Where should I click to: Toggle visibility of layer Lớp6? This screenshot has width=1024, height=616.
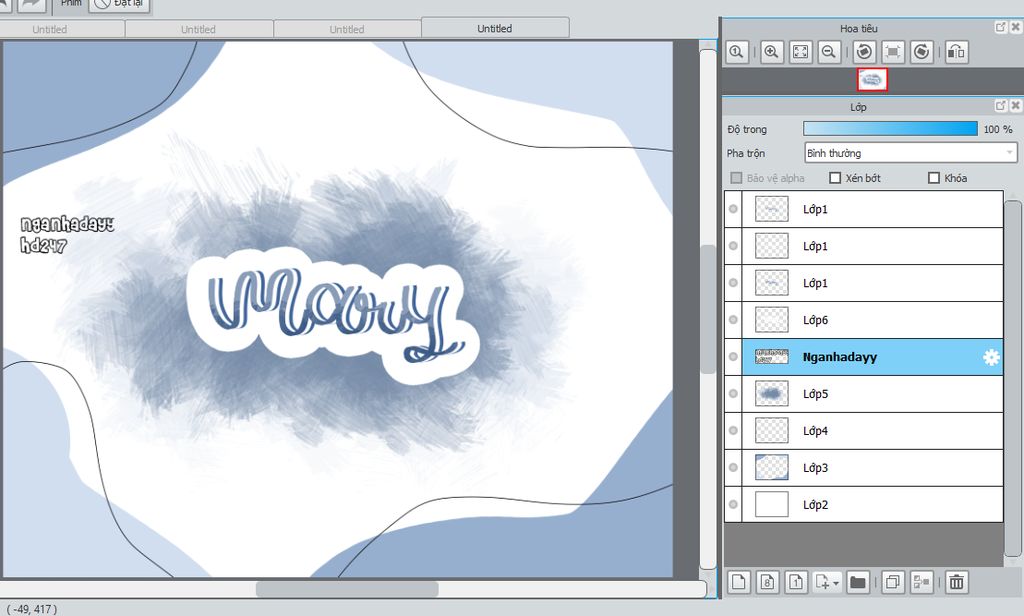733,320
